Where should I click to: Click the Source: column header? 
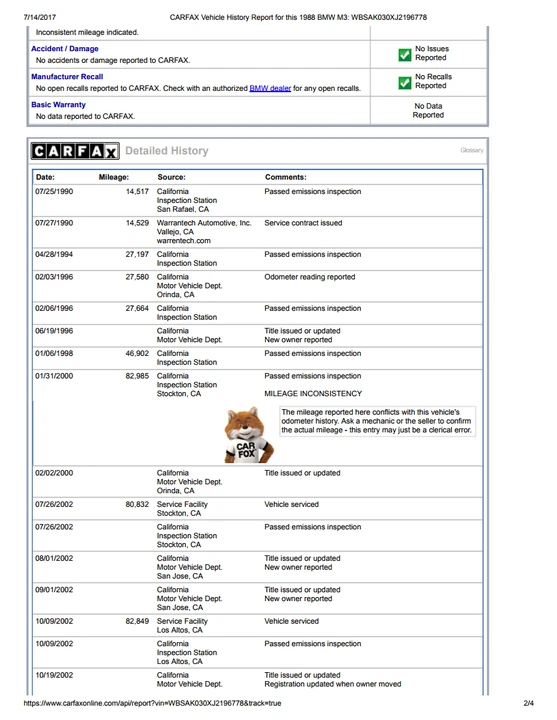pyautogui.click(x=171, y=177)
